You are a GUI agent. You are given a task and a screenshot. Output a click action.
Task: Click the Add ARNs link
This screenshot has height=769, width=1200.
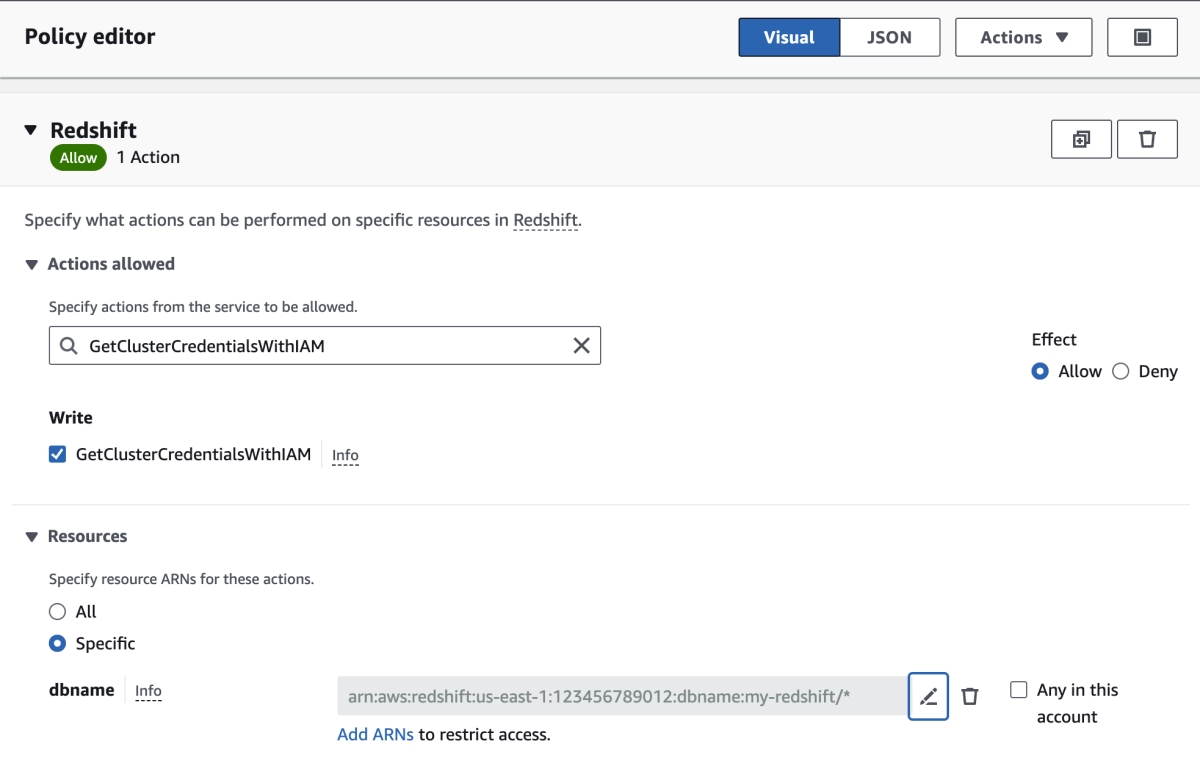tap(375, 734)
